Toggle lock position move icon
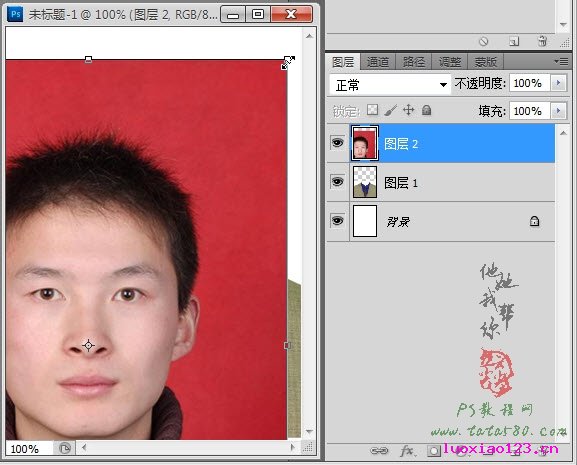Screen dimensions: 577x465 [x=408, y=110]
